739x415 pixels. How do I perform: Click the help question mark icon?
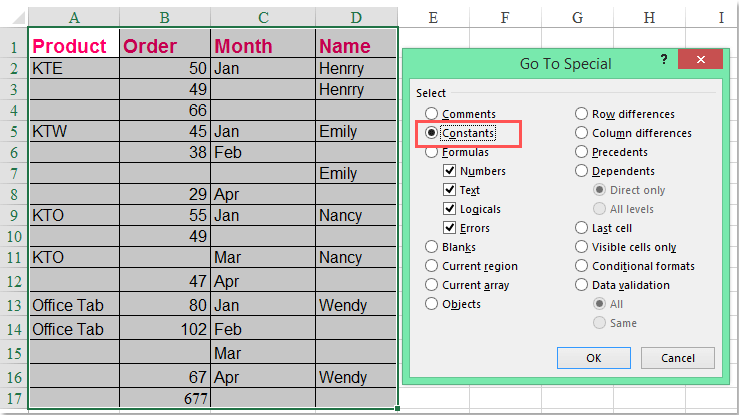point(664,60)
